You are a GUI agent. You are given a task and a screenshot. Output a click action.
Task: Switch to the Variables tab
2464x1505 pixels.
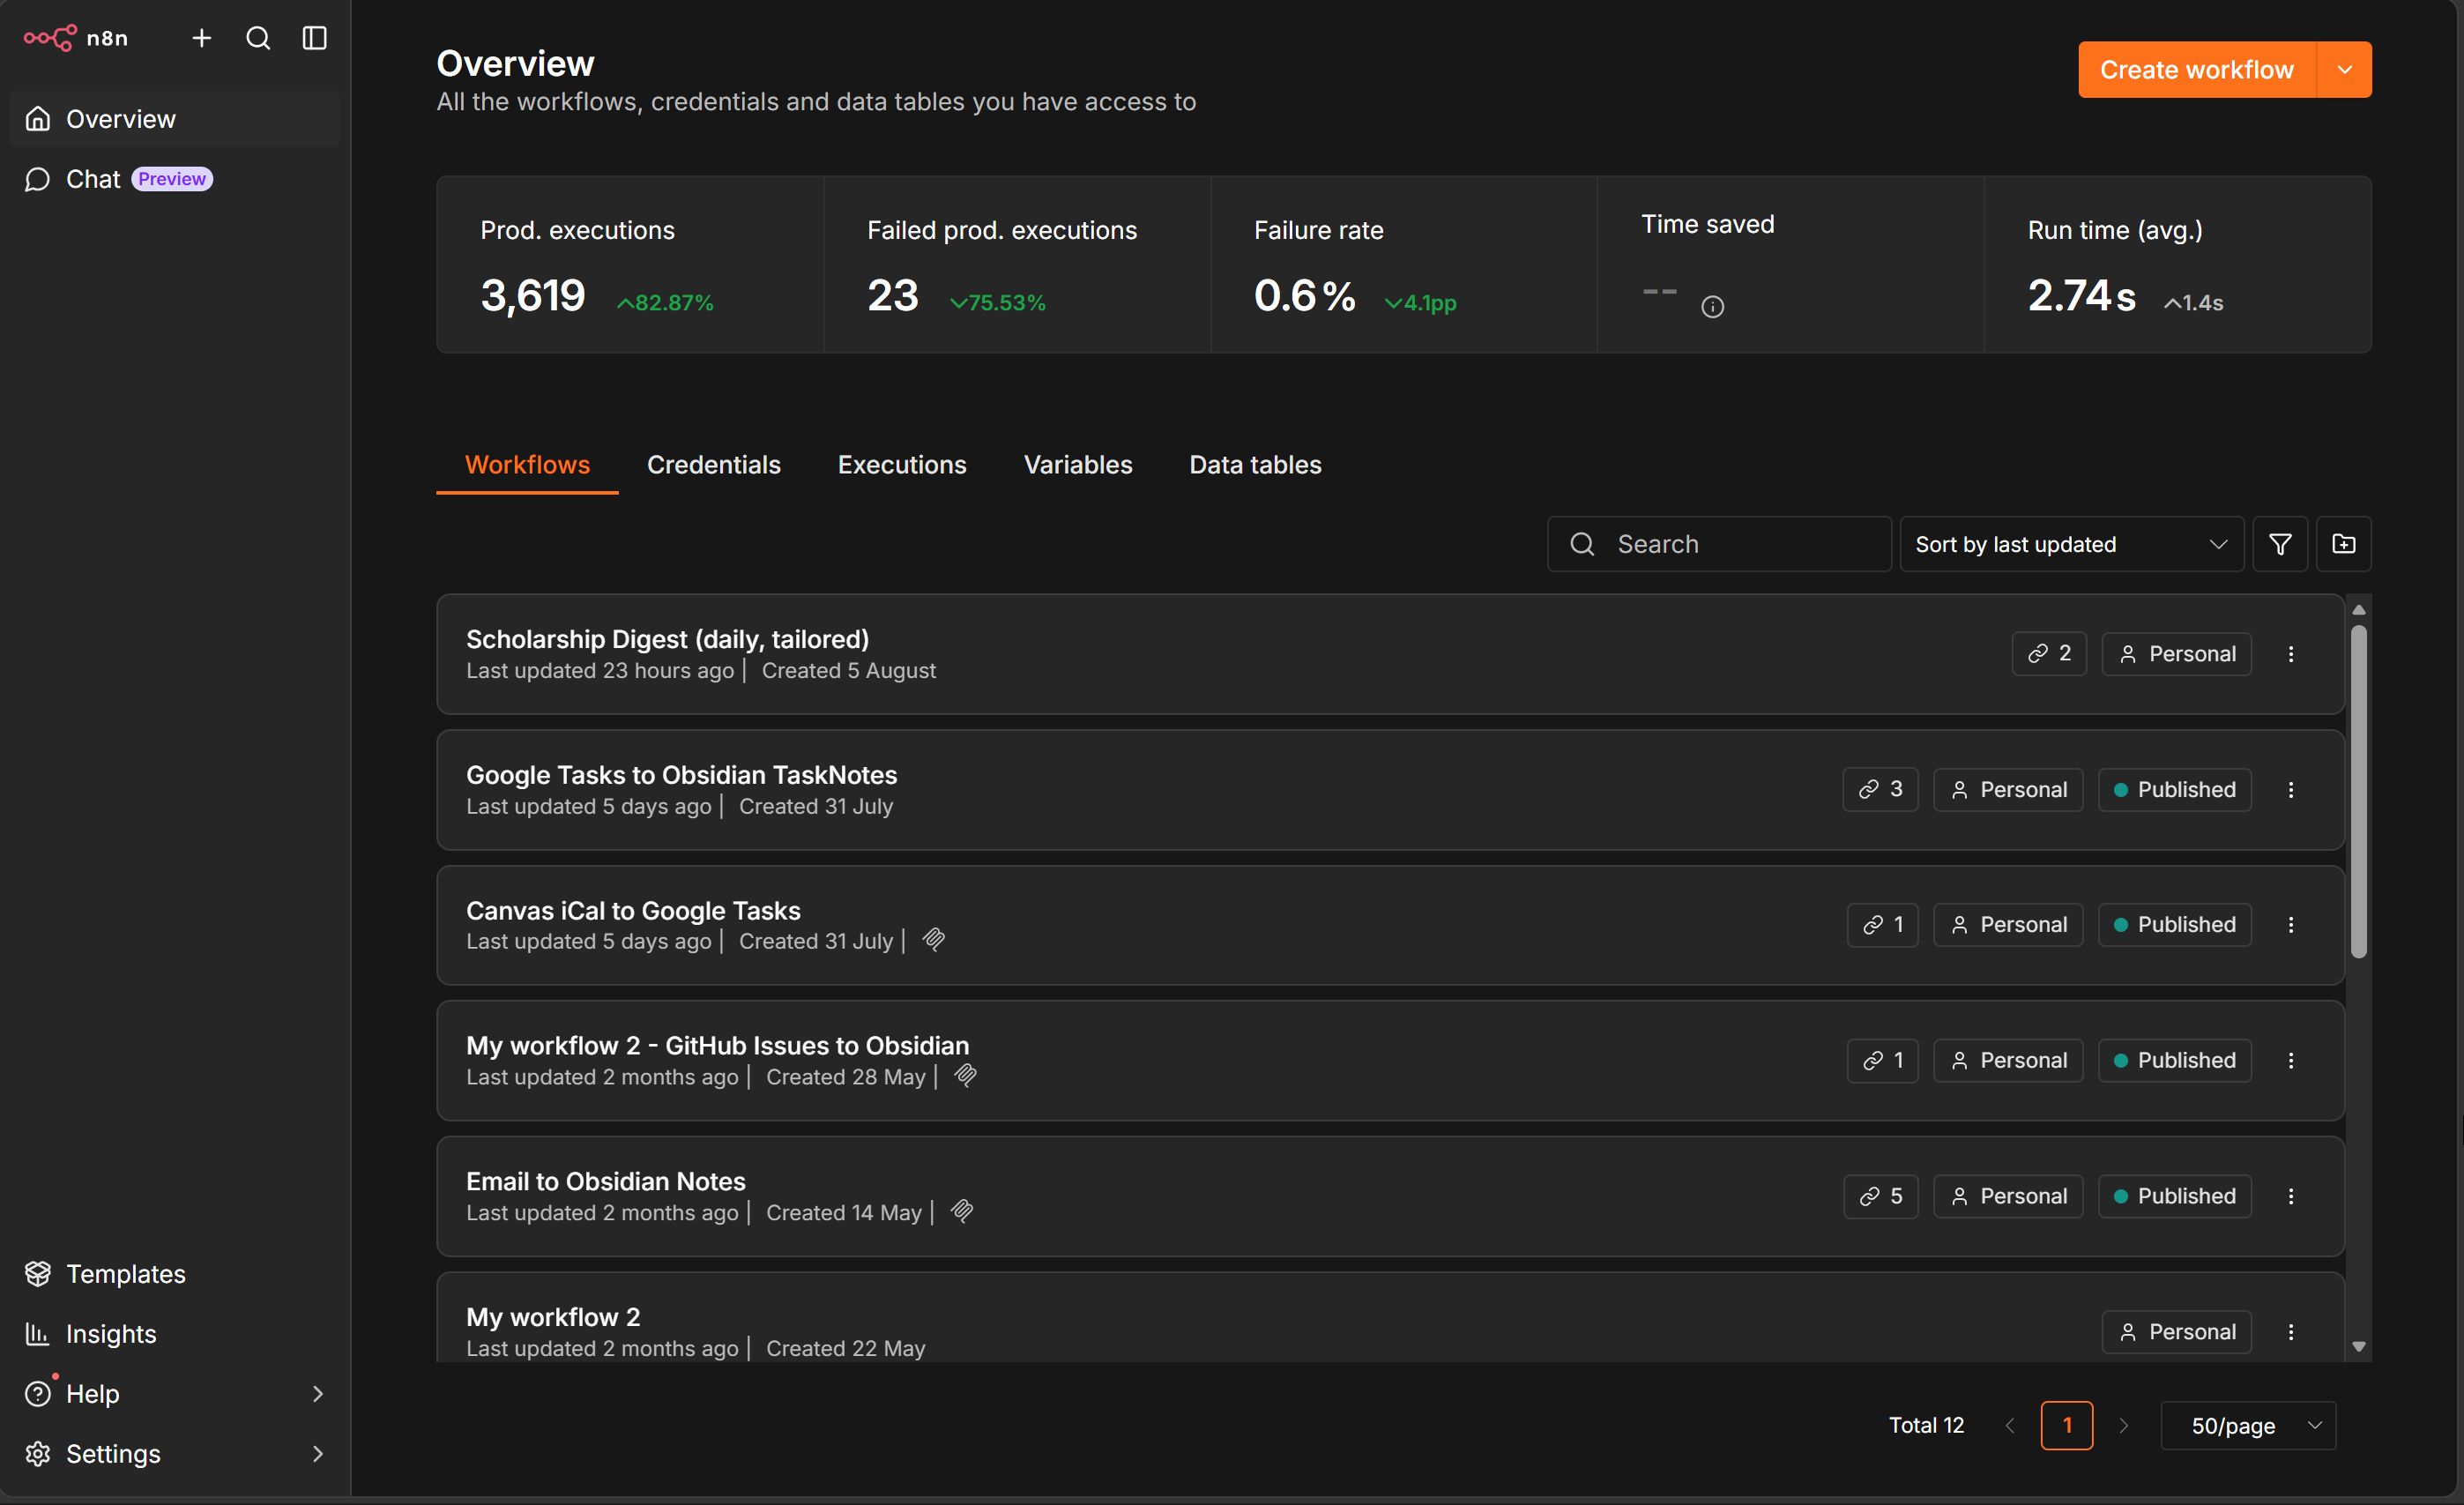tap(1078, 465)
